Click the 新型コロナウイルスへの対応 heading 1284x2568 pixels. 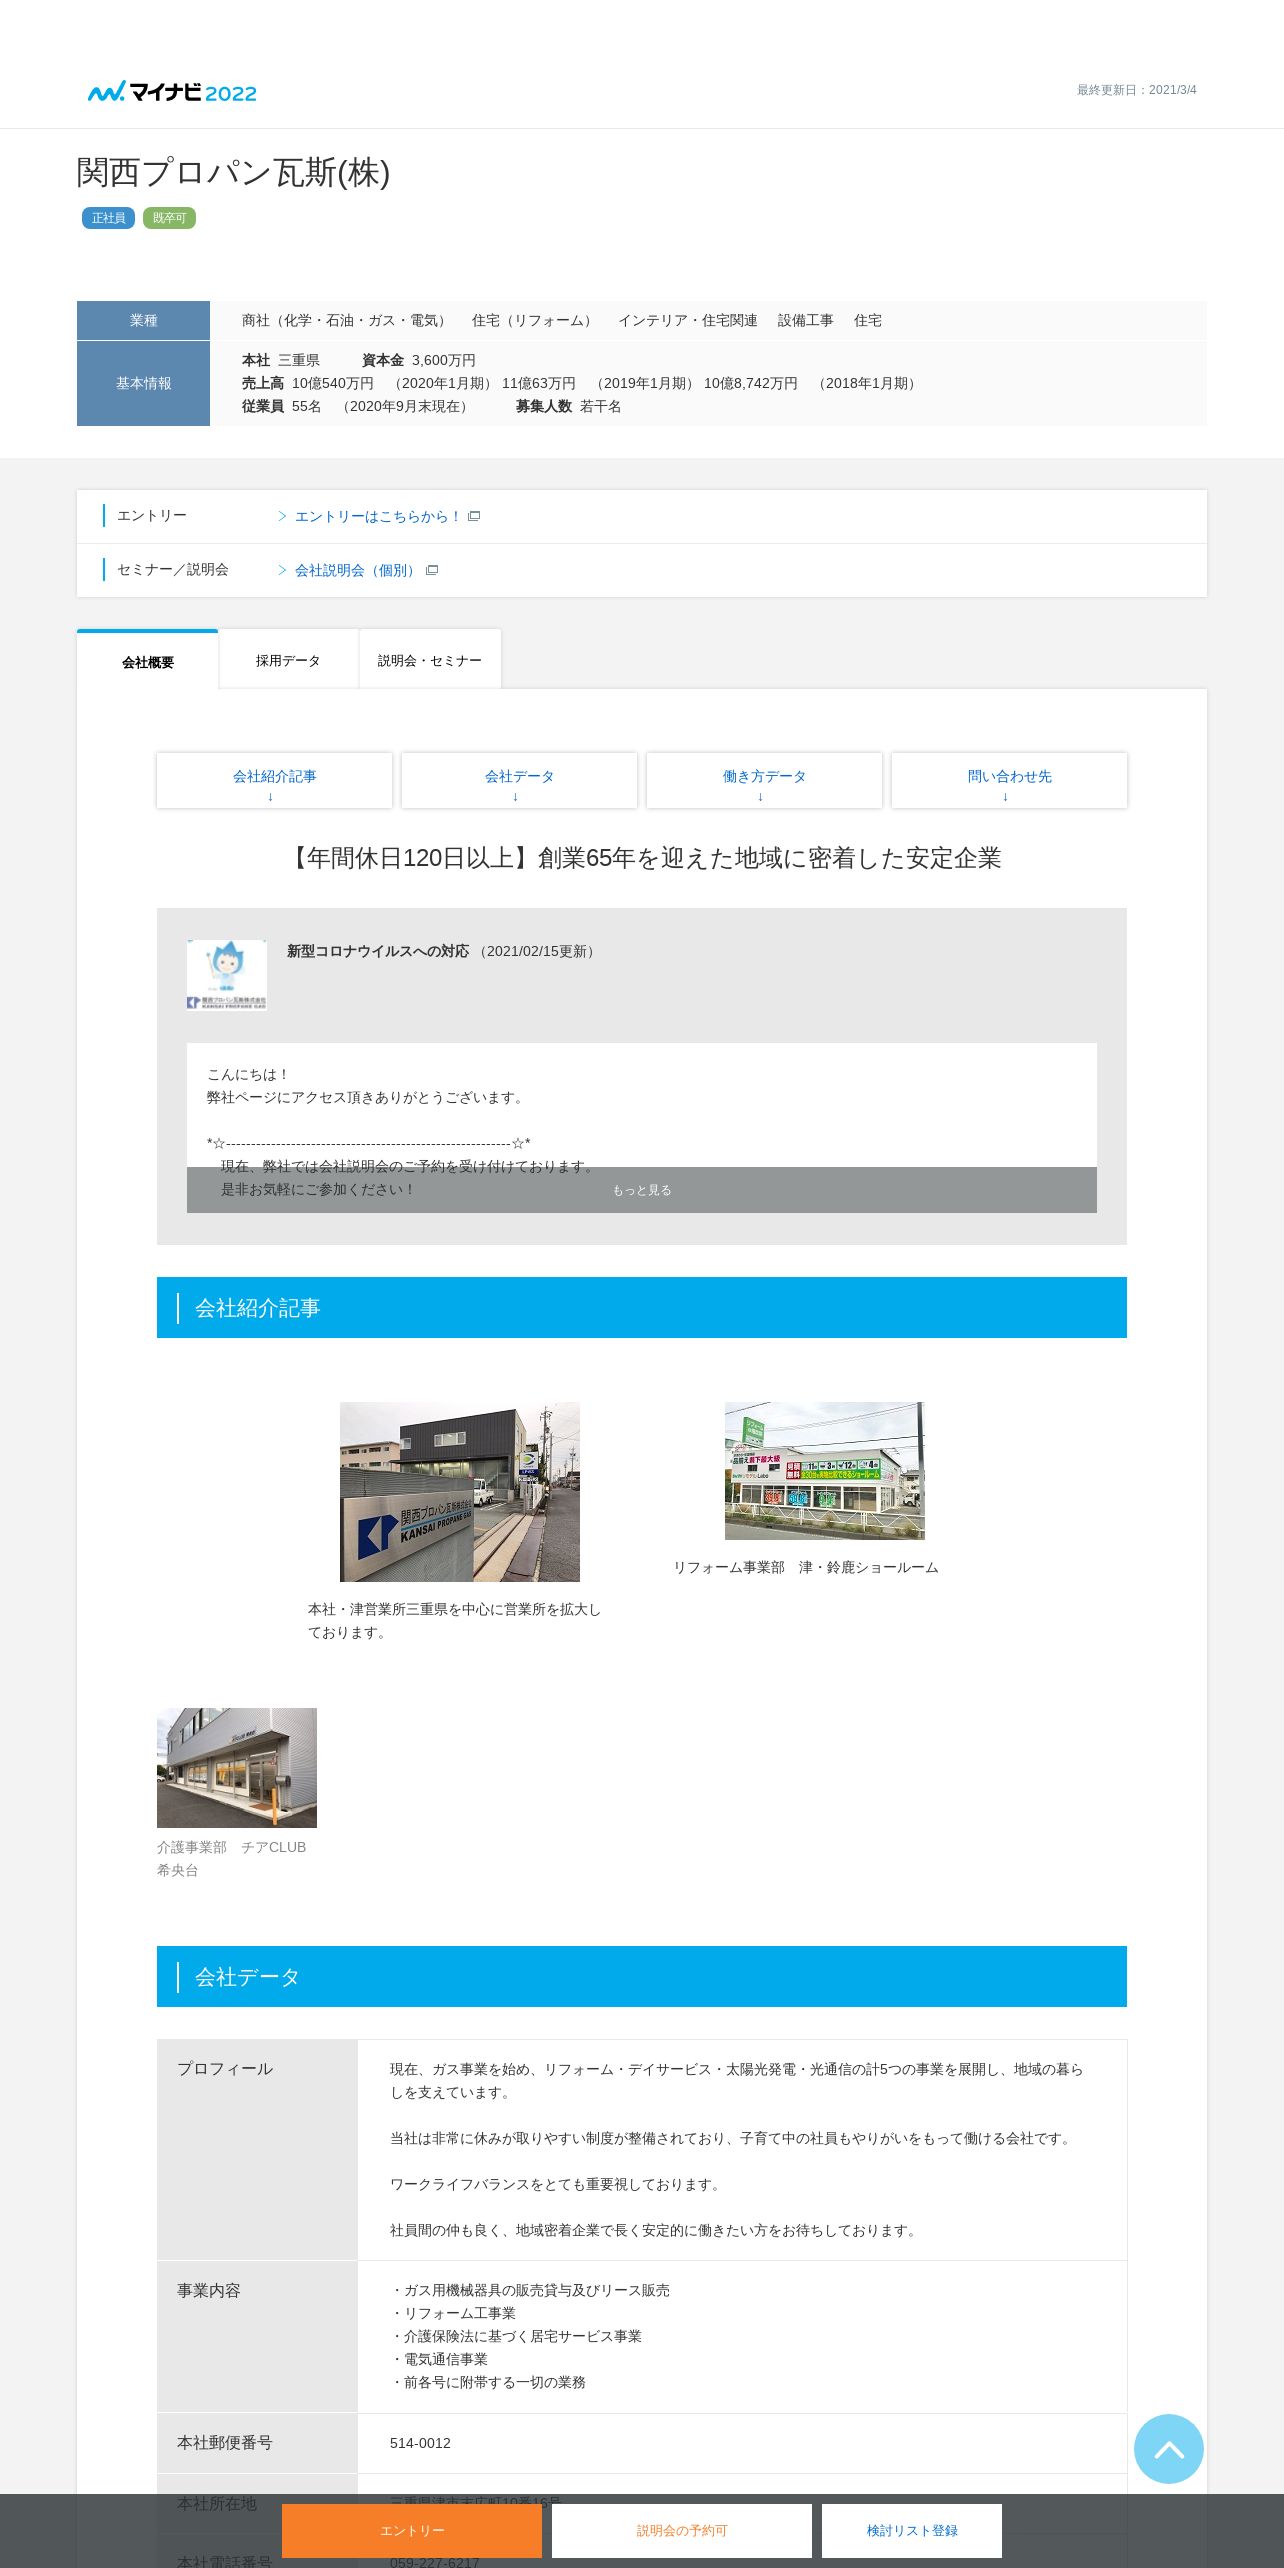(x=378, y=951)
